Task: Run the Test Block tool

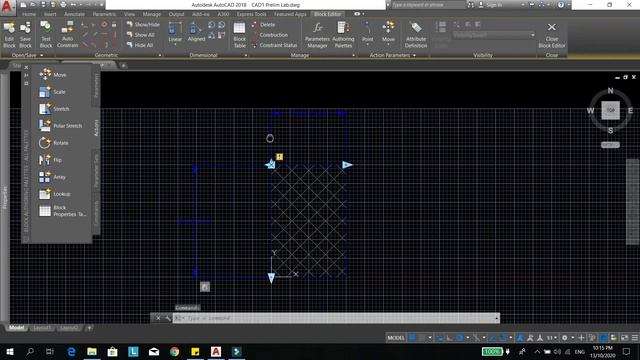Action: pos(46,34)
